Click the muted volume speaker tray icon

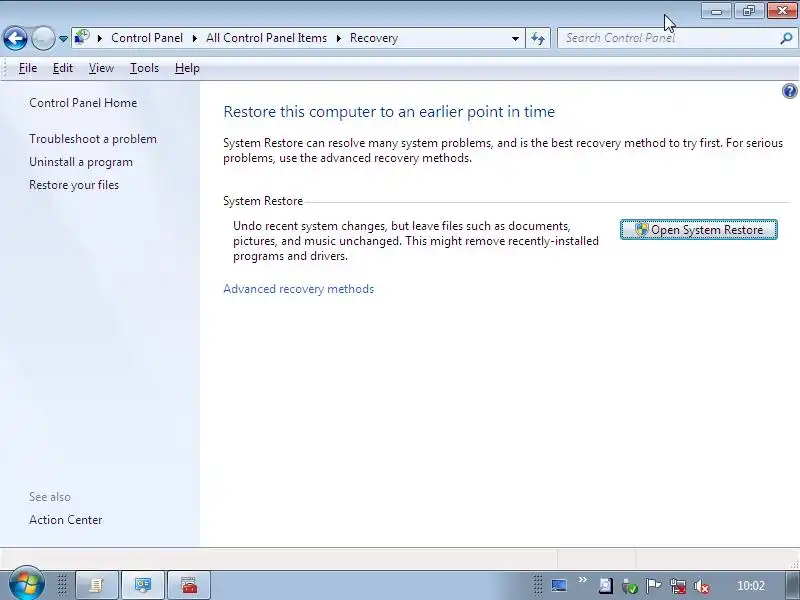[x=702, y=586]
